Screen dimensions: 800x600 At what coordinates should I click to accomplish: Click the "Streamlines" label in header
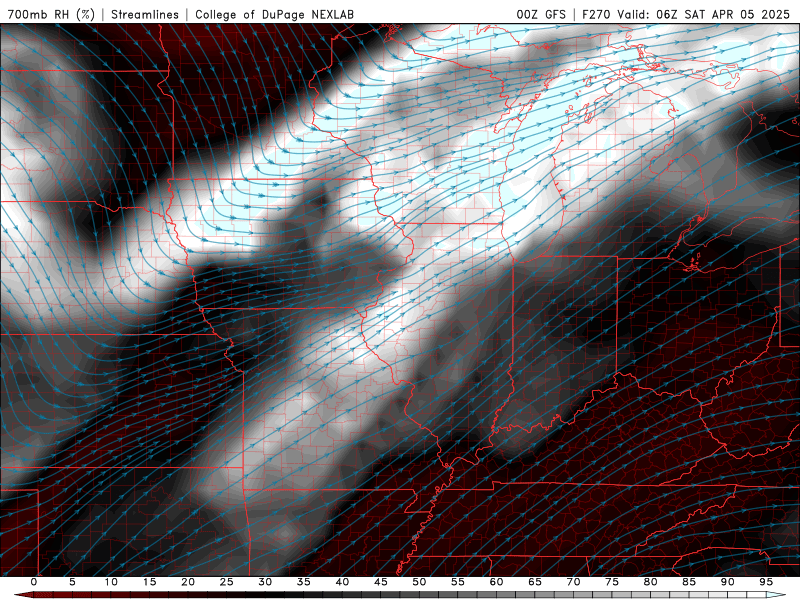(145, 14)
